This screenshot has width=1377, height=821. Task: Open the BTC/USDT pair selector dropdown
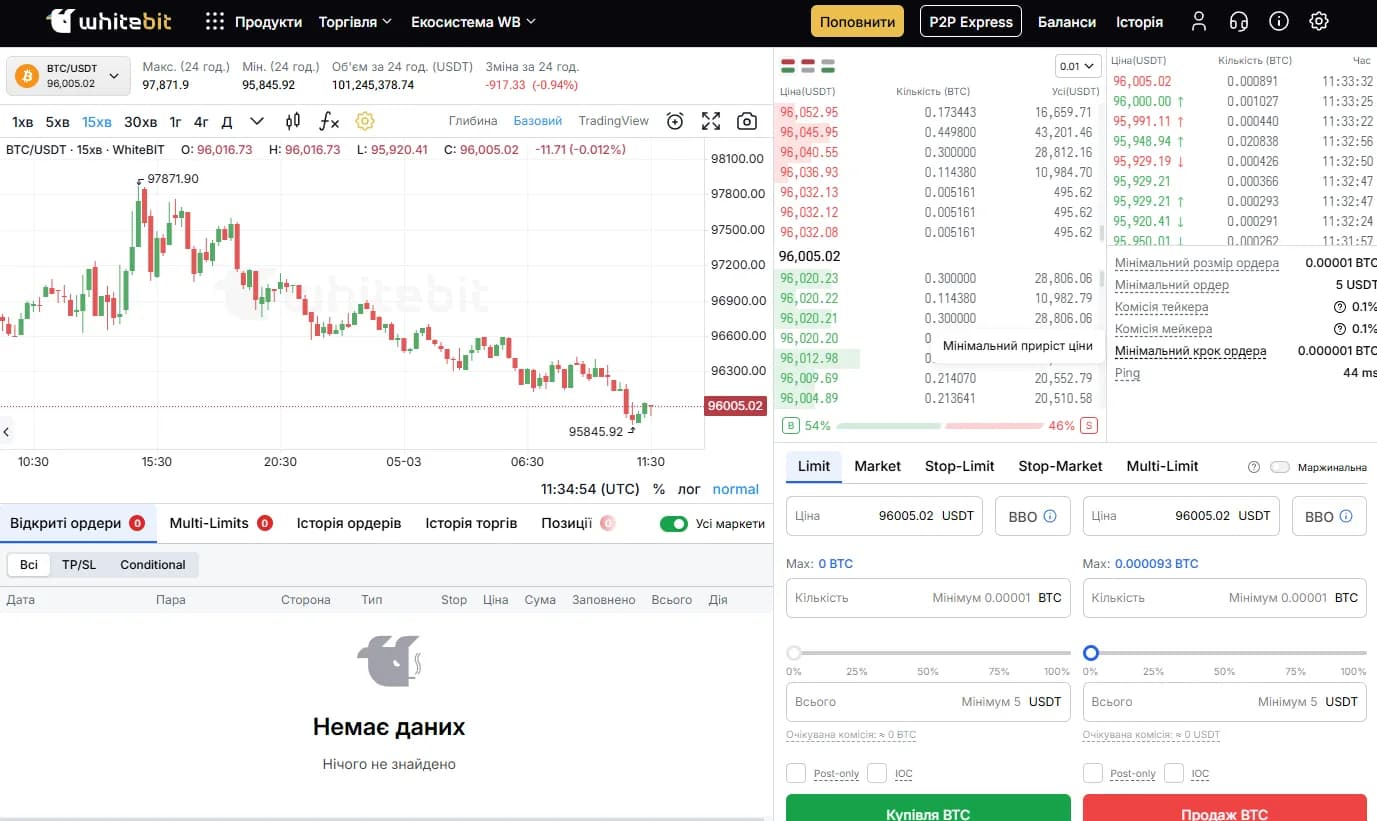69,76
